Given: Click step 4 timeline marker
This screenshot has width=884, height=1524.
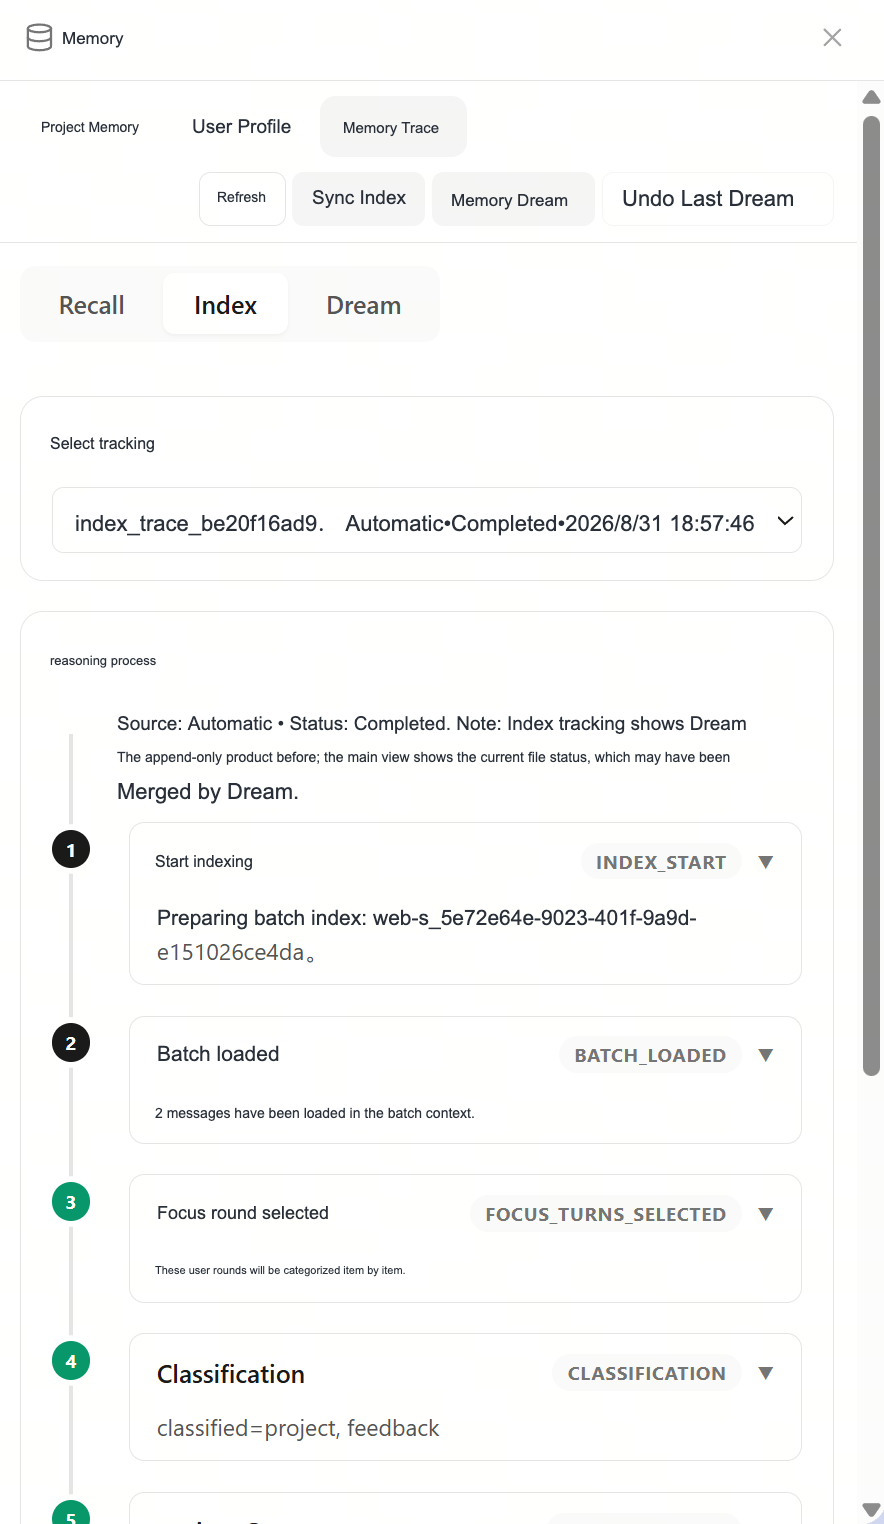Looking at the screenshot, I should tap(71, 1361).
